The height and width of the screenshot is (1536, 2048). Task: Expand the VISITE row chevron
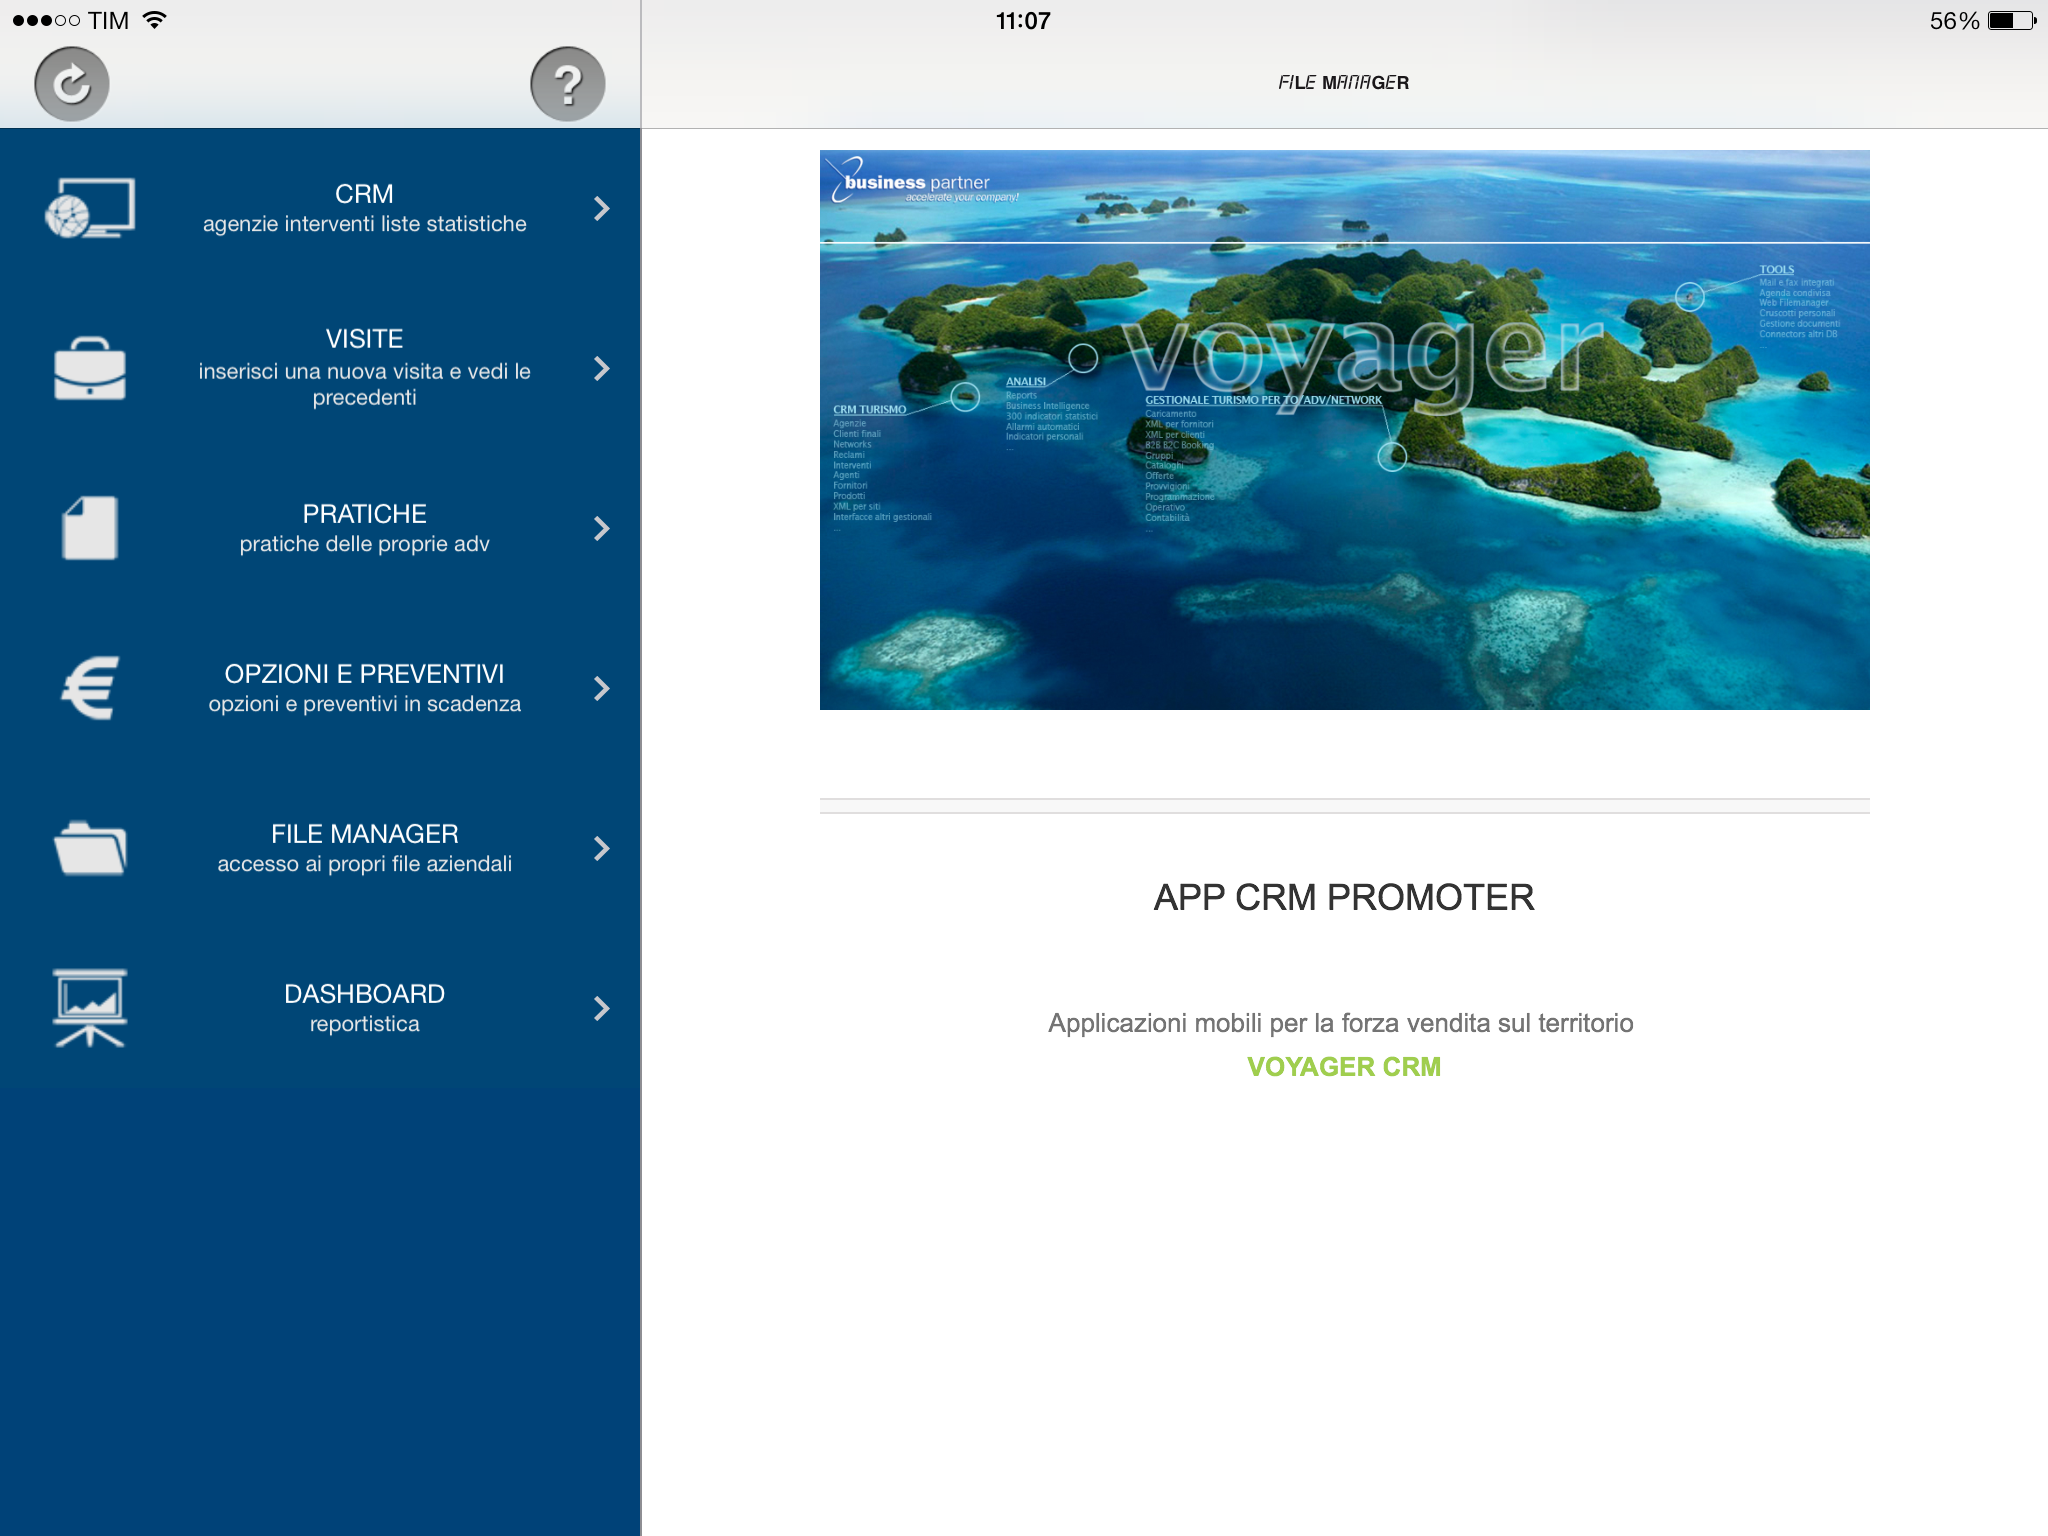pyautogui.click(x=601, y=368)
